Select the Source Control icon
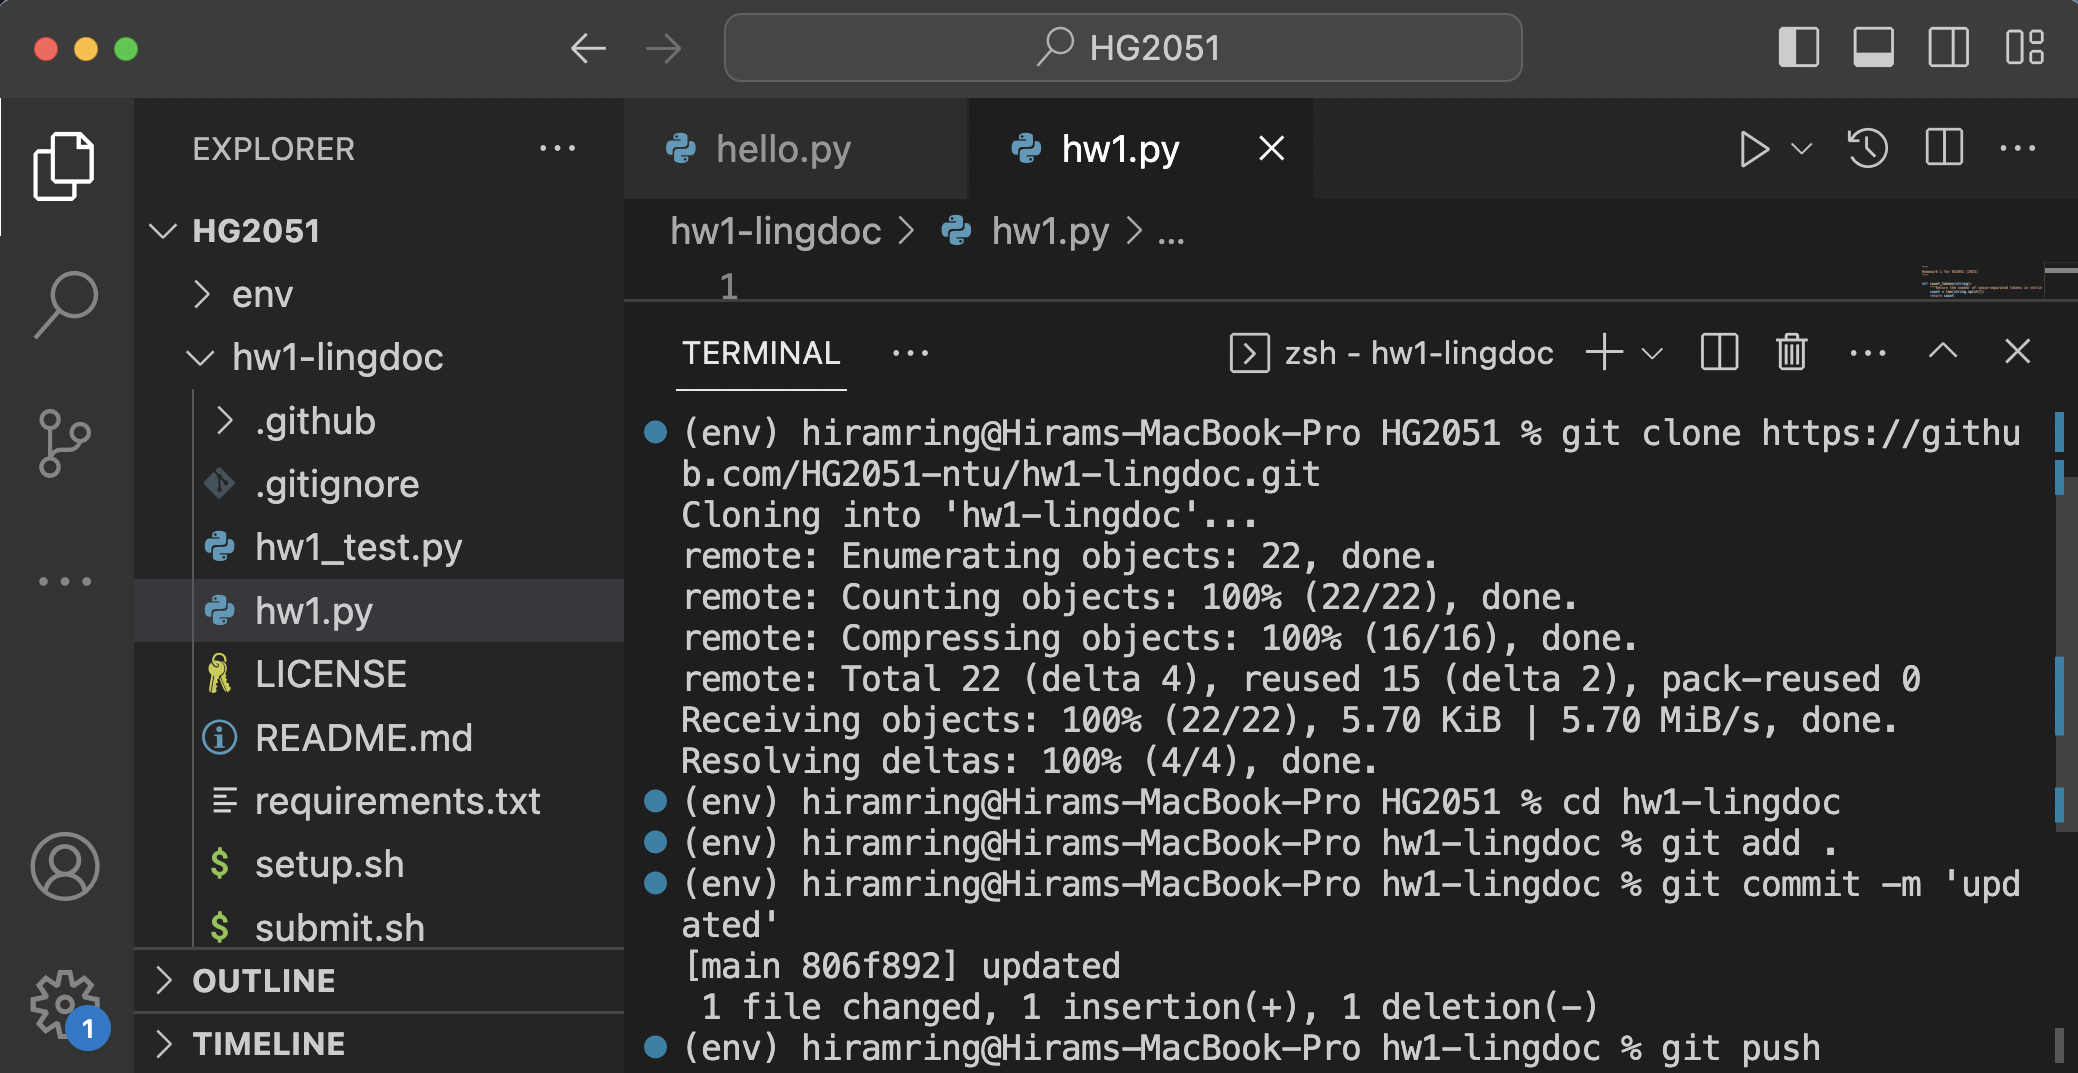The height and width of the screenshot is (1073, 2078). click(x=64, y=440)
